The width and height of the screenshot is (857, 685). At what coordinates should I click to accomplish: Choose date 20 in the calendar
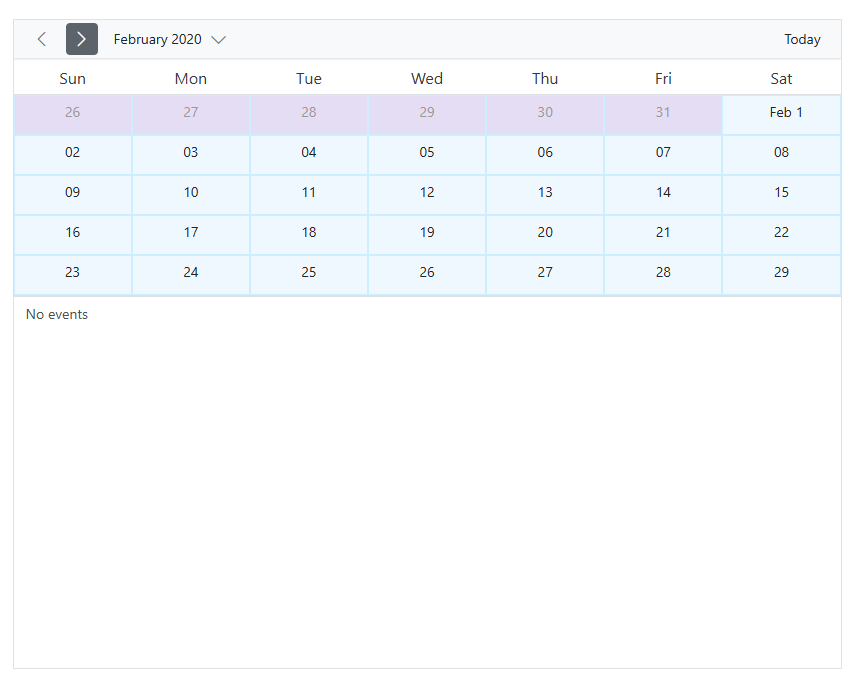(x=545, y=235)
